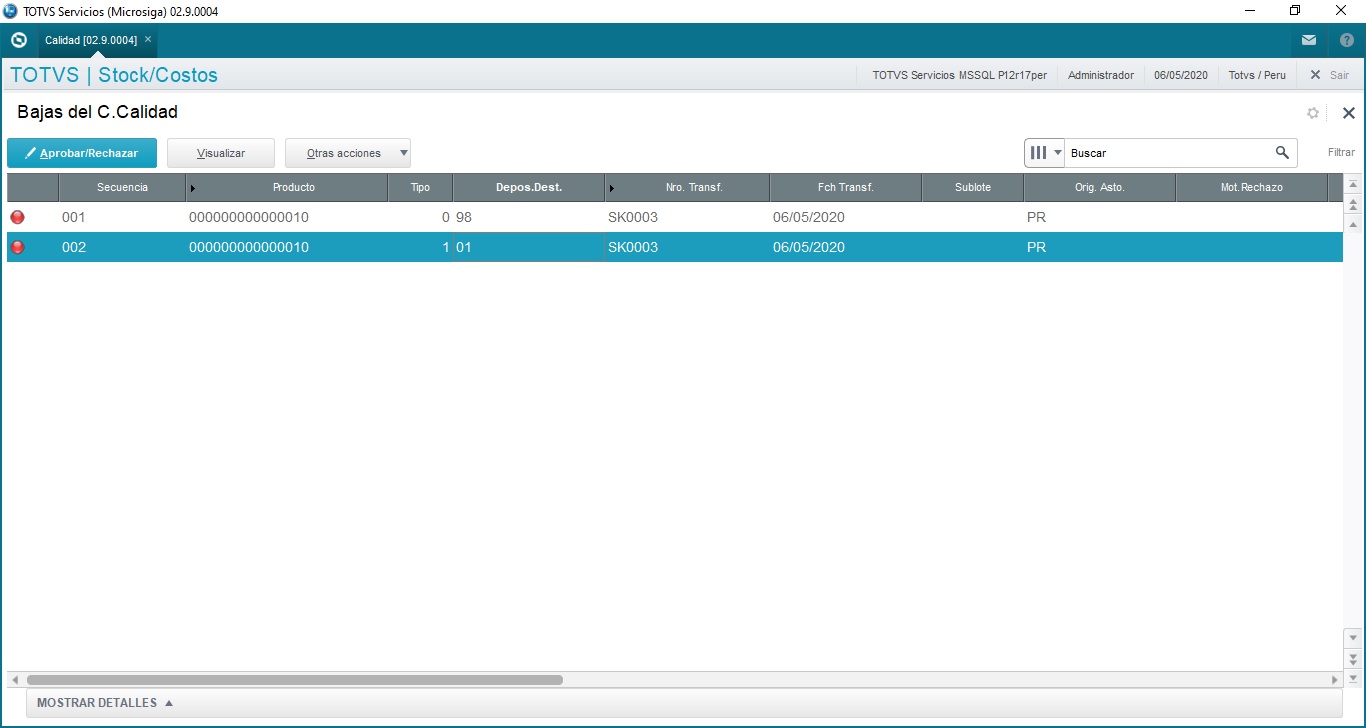Sort by the Mot.Rechazo column header

tap(1252, 187)
